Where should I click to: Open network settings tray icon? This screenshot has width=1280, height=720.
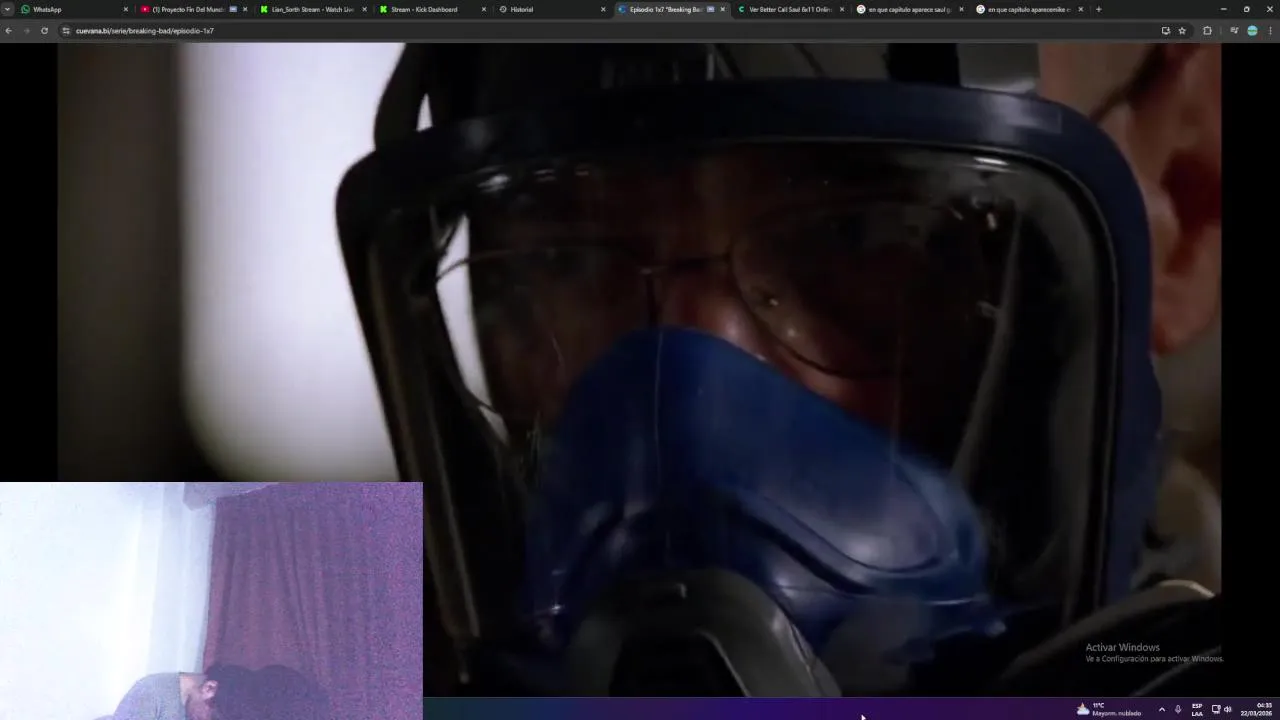coord(1216,709)
